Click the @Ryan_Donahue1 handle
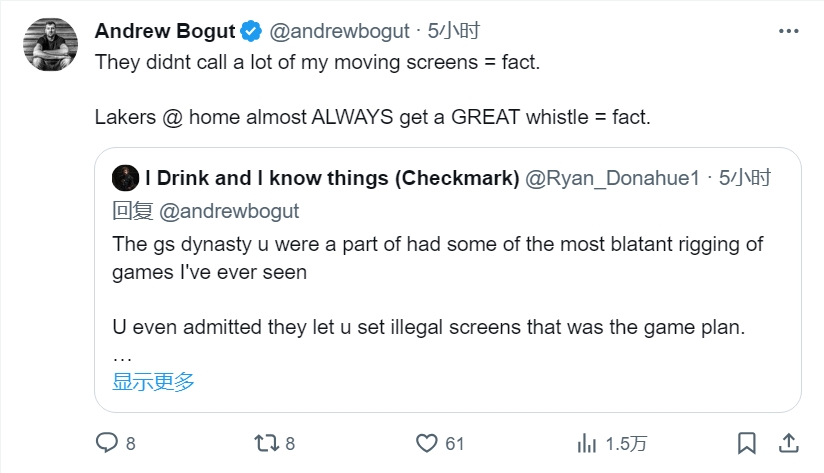 (610, 178)
